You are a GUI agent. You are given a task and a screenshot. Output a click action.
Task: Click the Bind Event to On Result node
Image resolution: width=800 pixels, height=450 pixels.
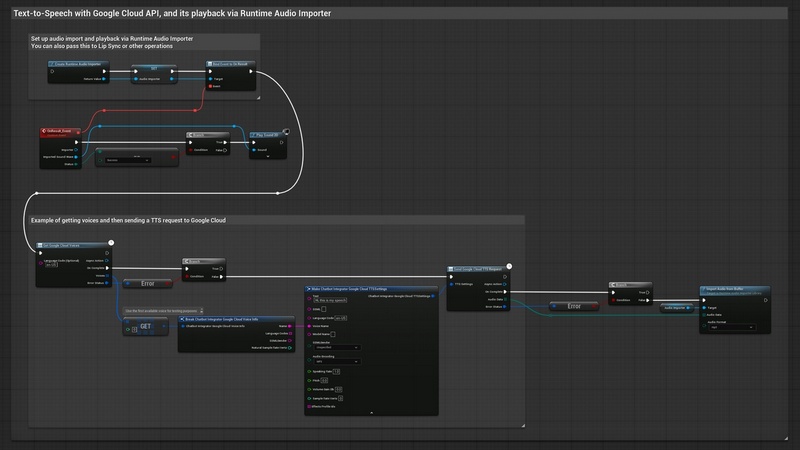click(x=232, y=62)
